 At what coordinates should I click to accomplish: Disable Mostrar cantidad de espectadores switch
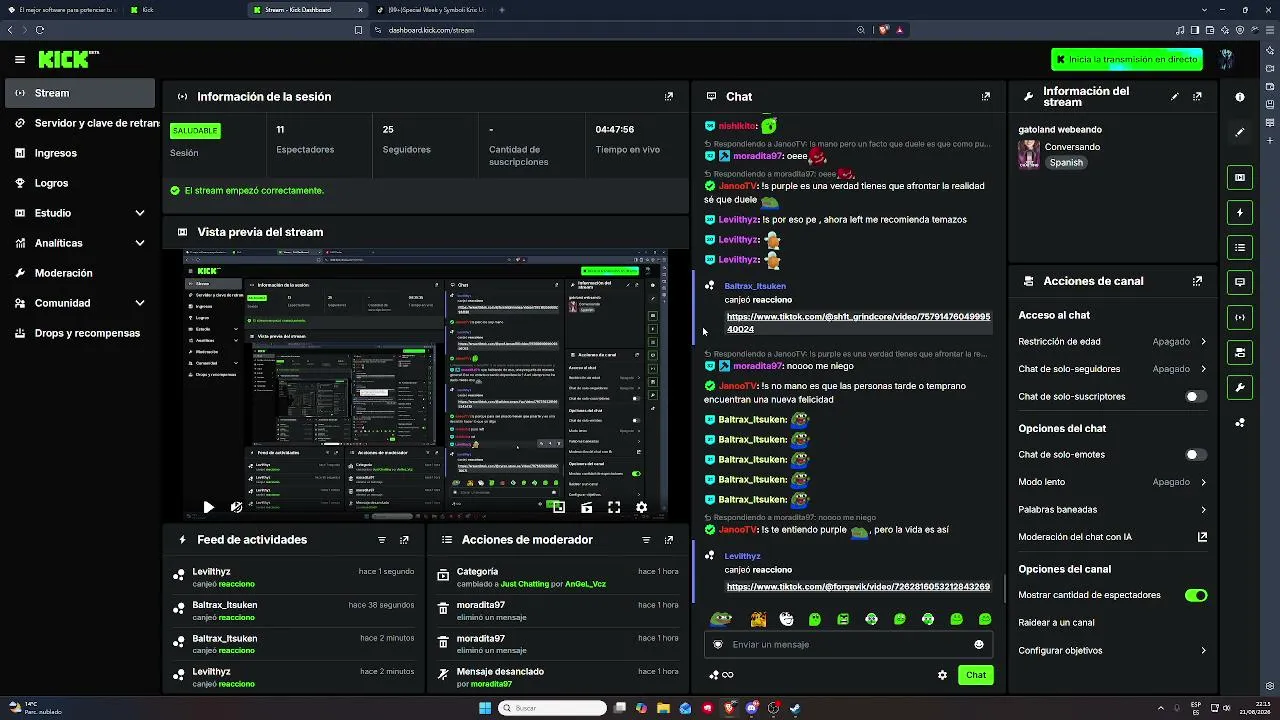pos(1196,595)
